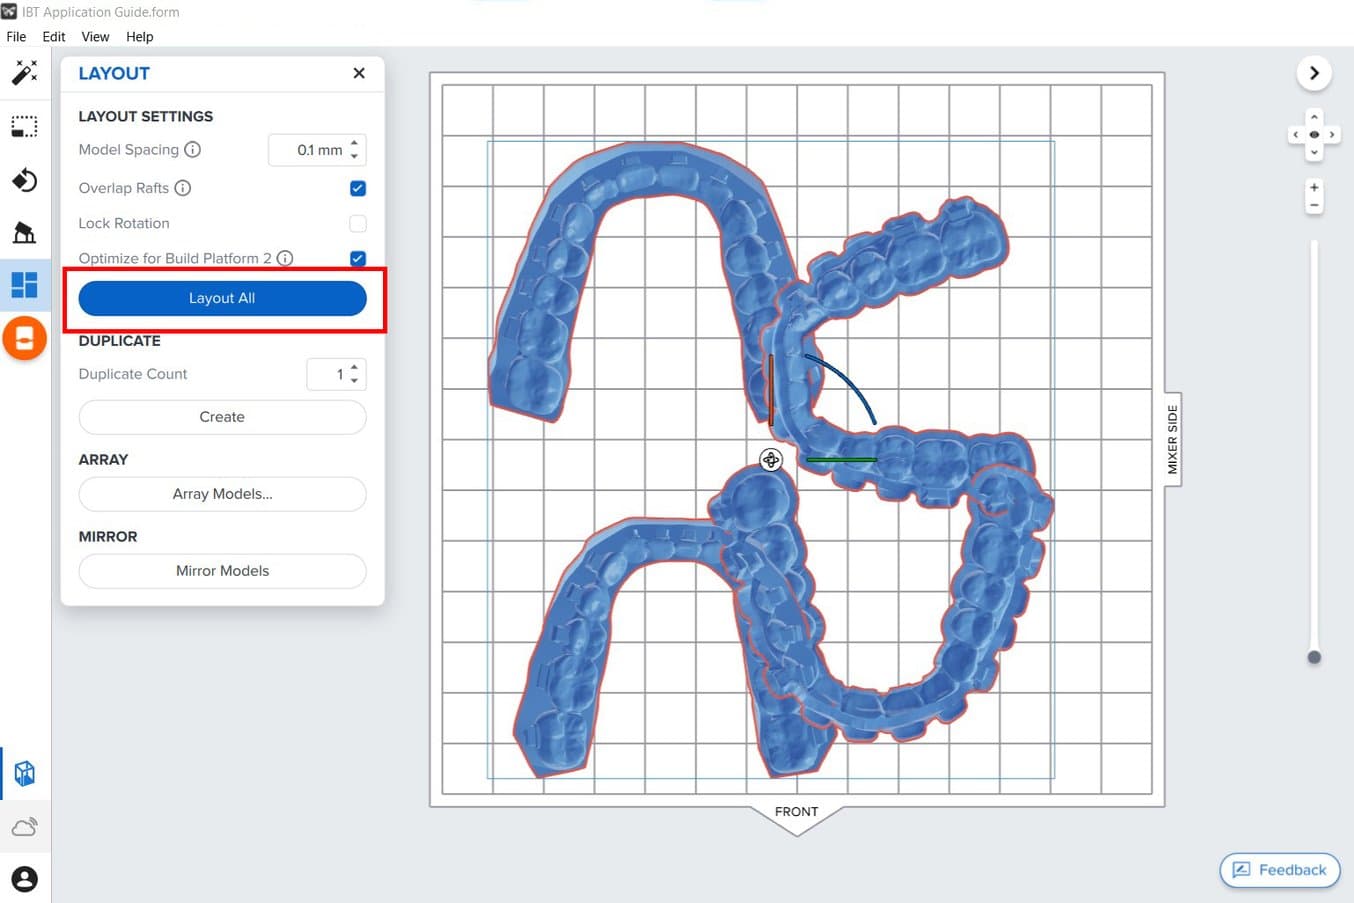Viewport: 1354px width, 903px height.
Task: Expand the right side panel with the chevron
Action: click(1314, 73)
